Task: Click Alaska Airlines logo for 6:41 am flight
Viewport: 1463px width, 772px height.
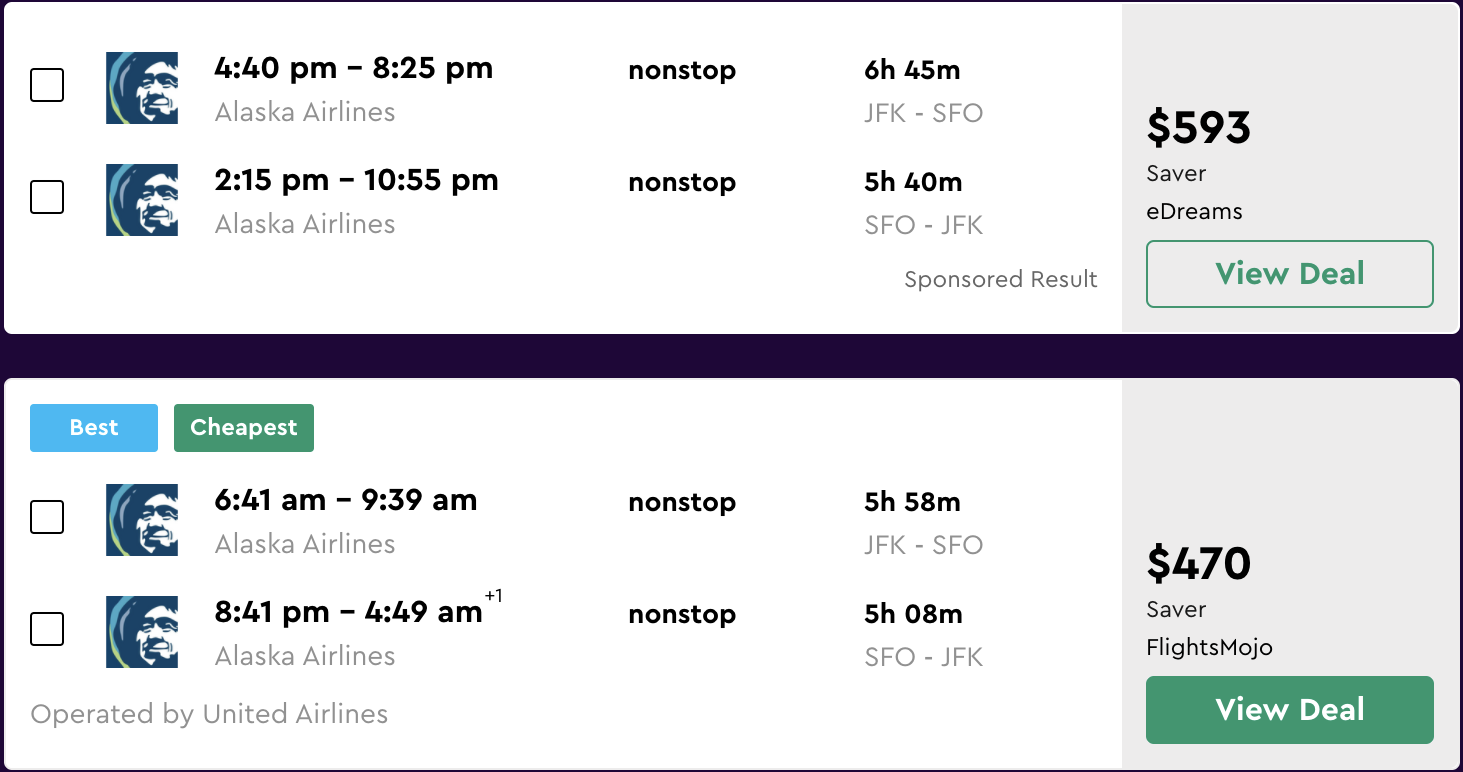Action: point(142,520)
